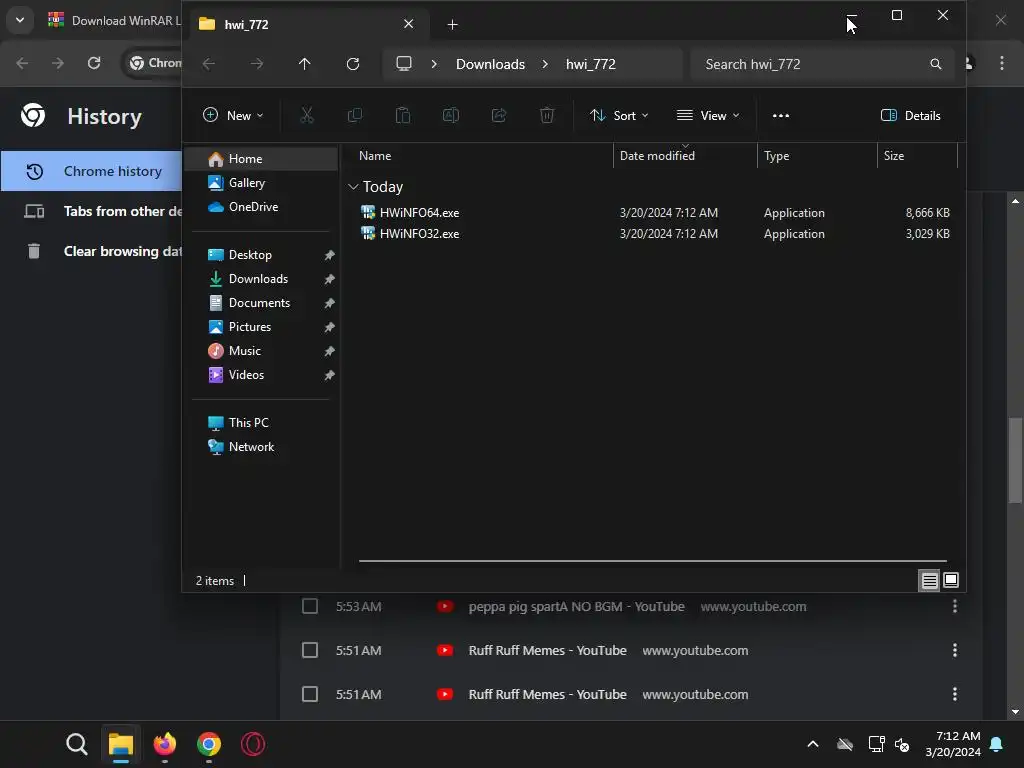Expand the chevron after Downloads in address bar

pos(545,64)
